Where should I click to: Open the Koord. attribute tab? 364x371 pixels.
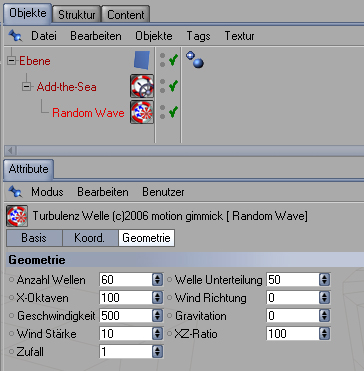pos(90,238)
